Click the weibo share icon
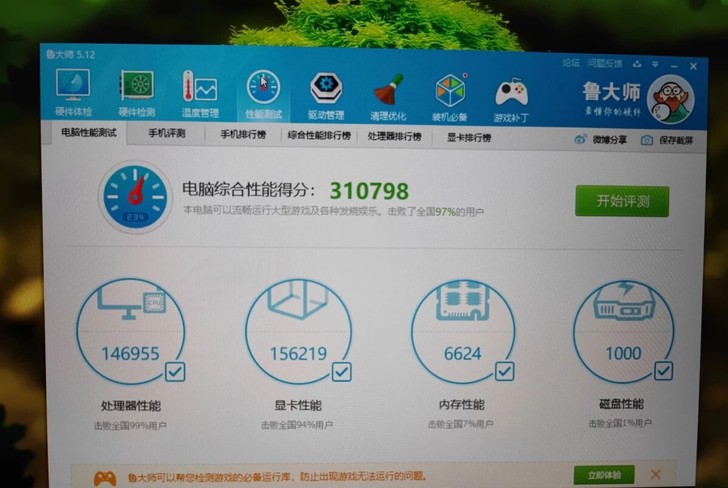 pos(580,139)
